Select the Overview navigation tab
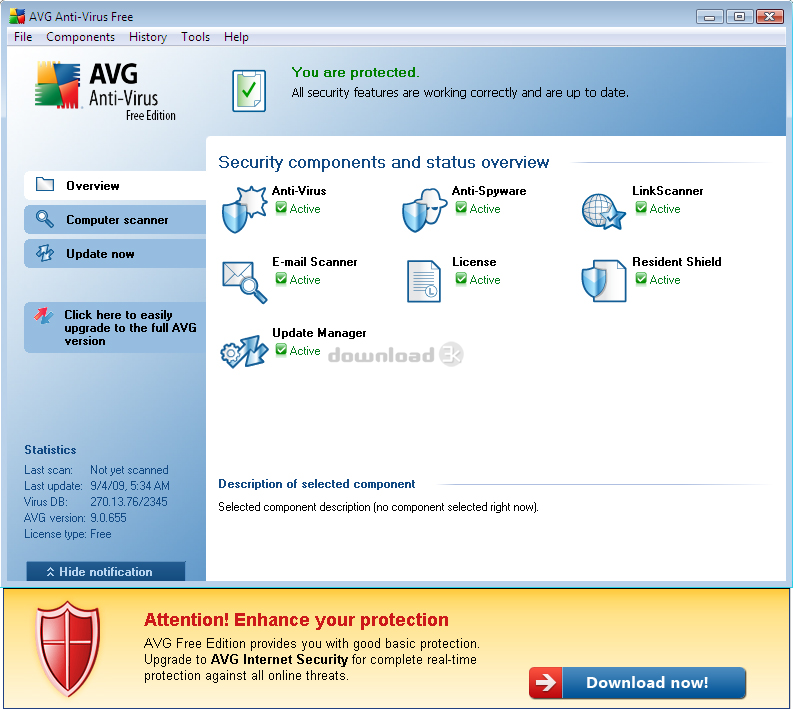This screenshot has height=709, width=793. tap(115, 185)
